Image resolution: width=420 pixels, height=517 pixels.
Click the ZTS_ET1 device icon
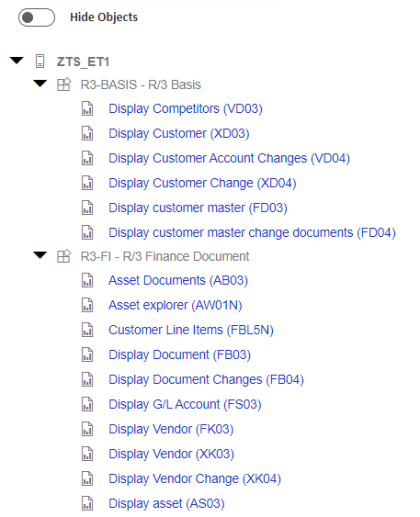40,61
